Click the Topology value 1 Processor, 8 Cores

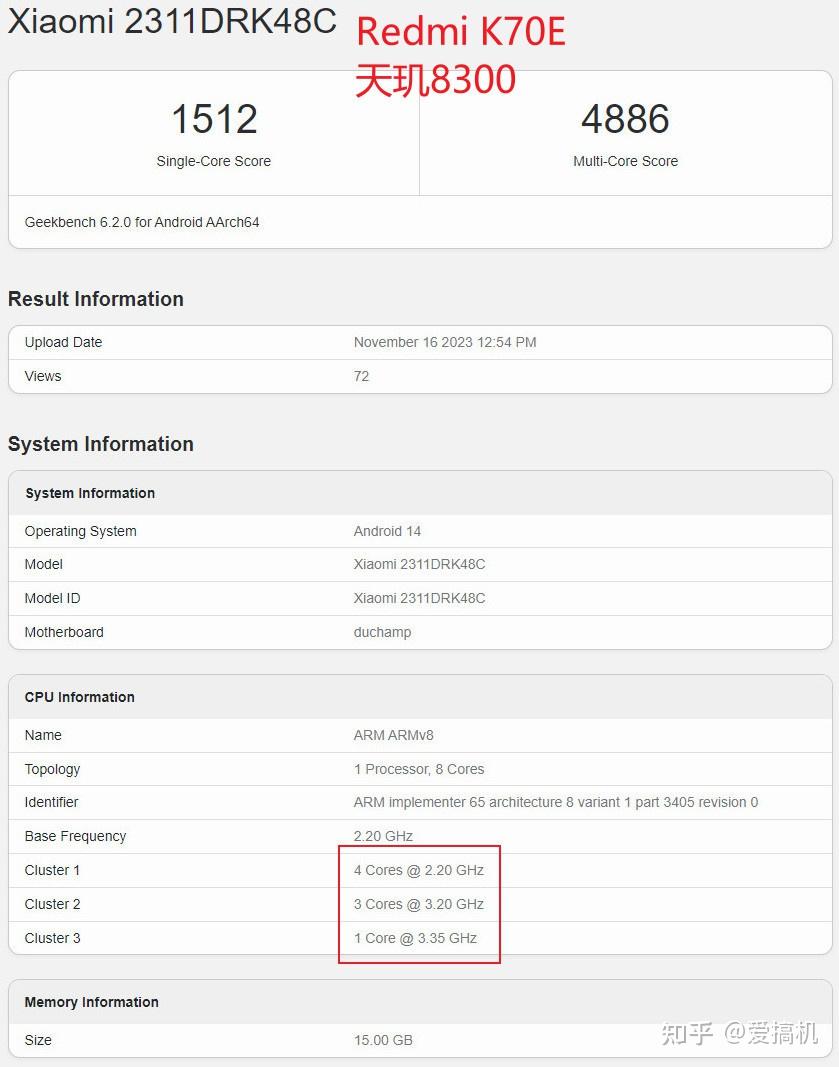click(x=419, y=769)
